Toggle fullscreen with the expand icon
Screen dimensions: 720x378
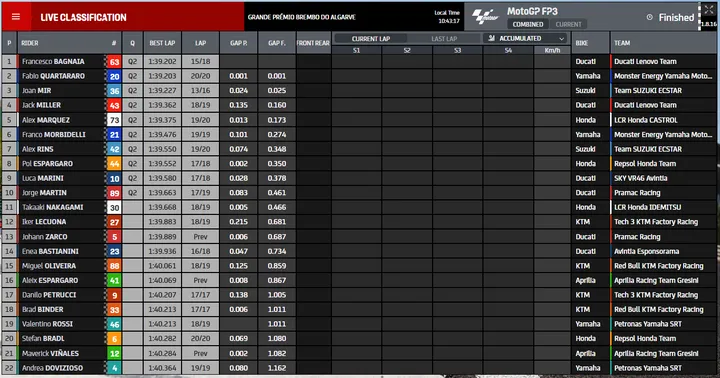(x=709, y=10)
